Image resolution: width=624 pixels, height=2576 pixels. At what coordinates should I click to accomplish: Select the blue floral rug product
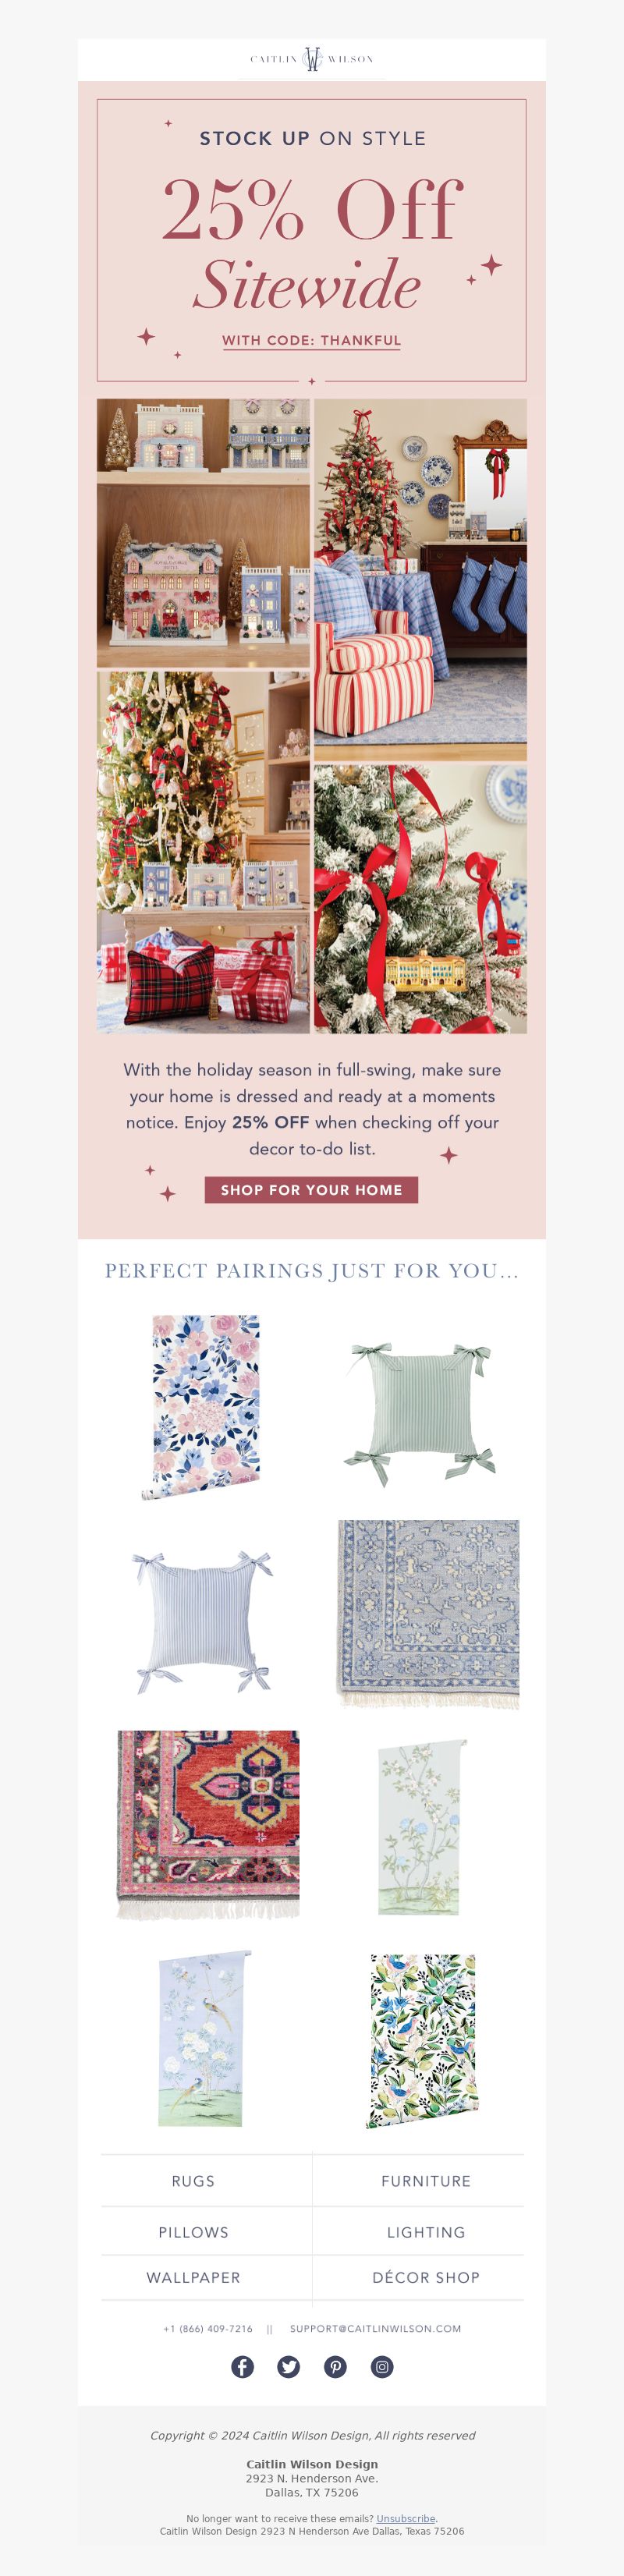[428, 1614]
